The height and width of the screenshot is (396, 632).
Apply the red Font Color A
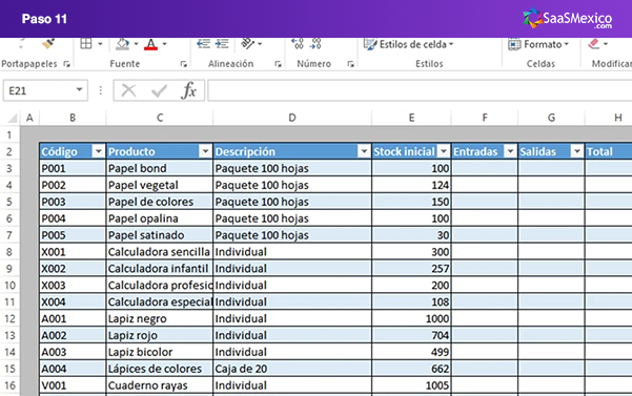tap(151, 44)
